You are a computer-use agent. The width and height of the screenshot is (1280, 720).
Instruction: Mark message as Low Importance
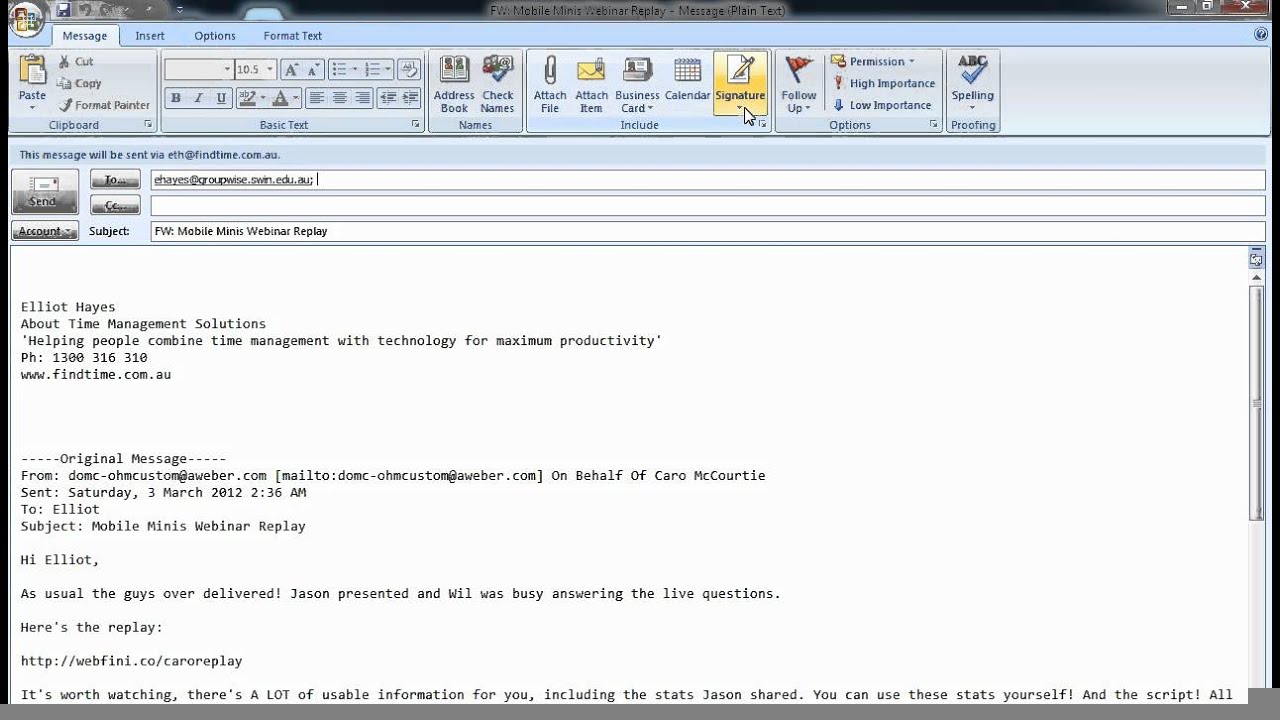click(x=881, y=105)
